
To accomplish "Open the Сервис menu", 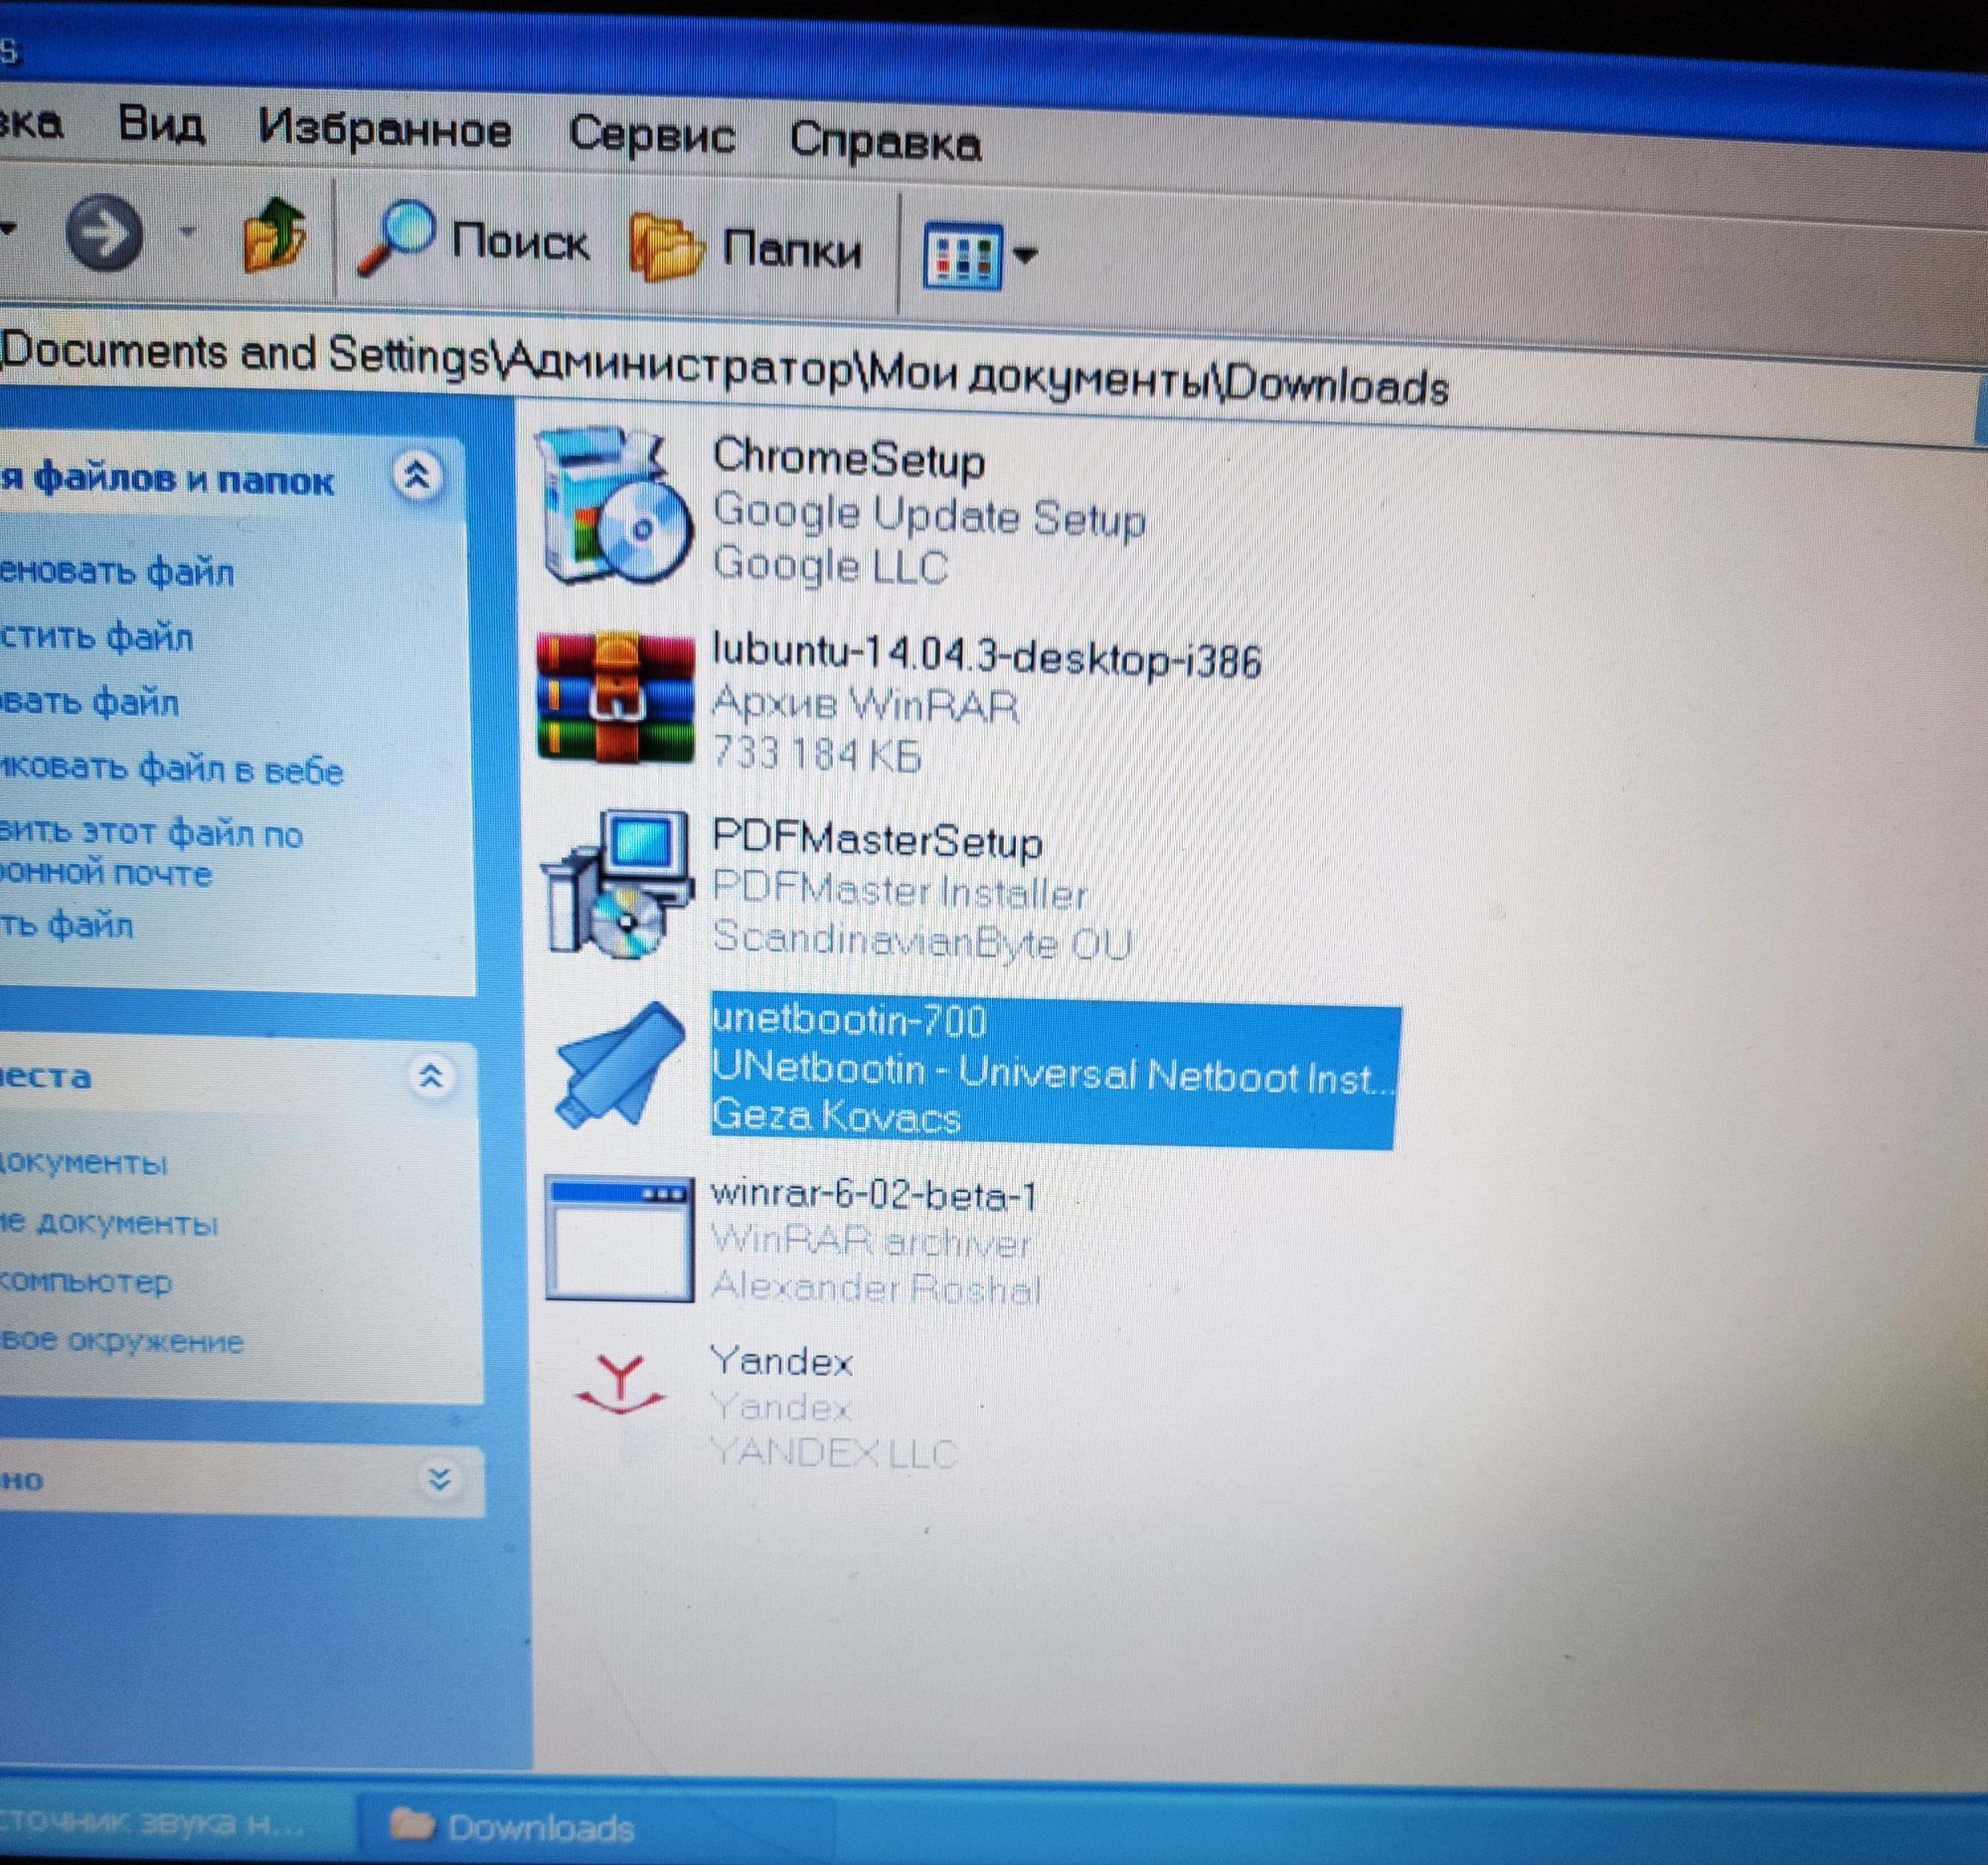I will pyautogui.click(x=651, y=135).
